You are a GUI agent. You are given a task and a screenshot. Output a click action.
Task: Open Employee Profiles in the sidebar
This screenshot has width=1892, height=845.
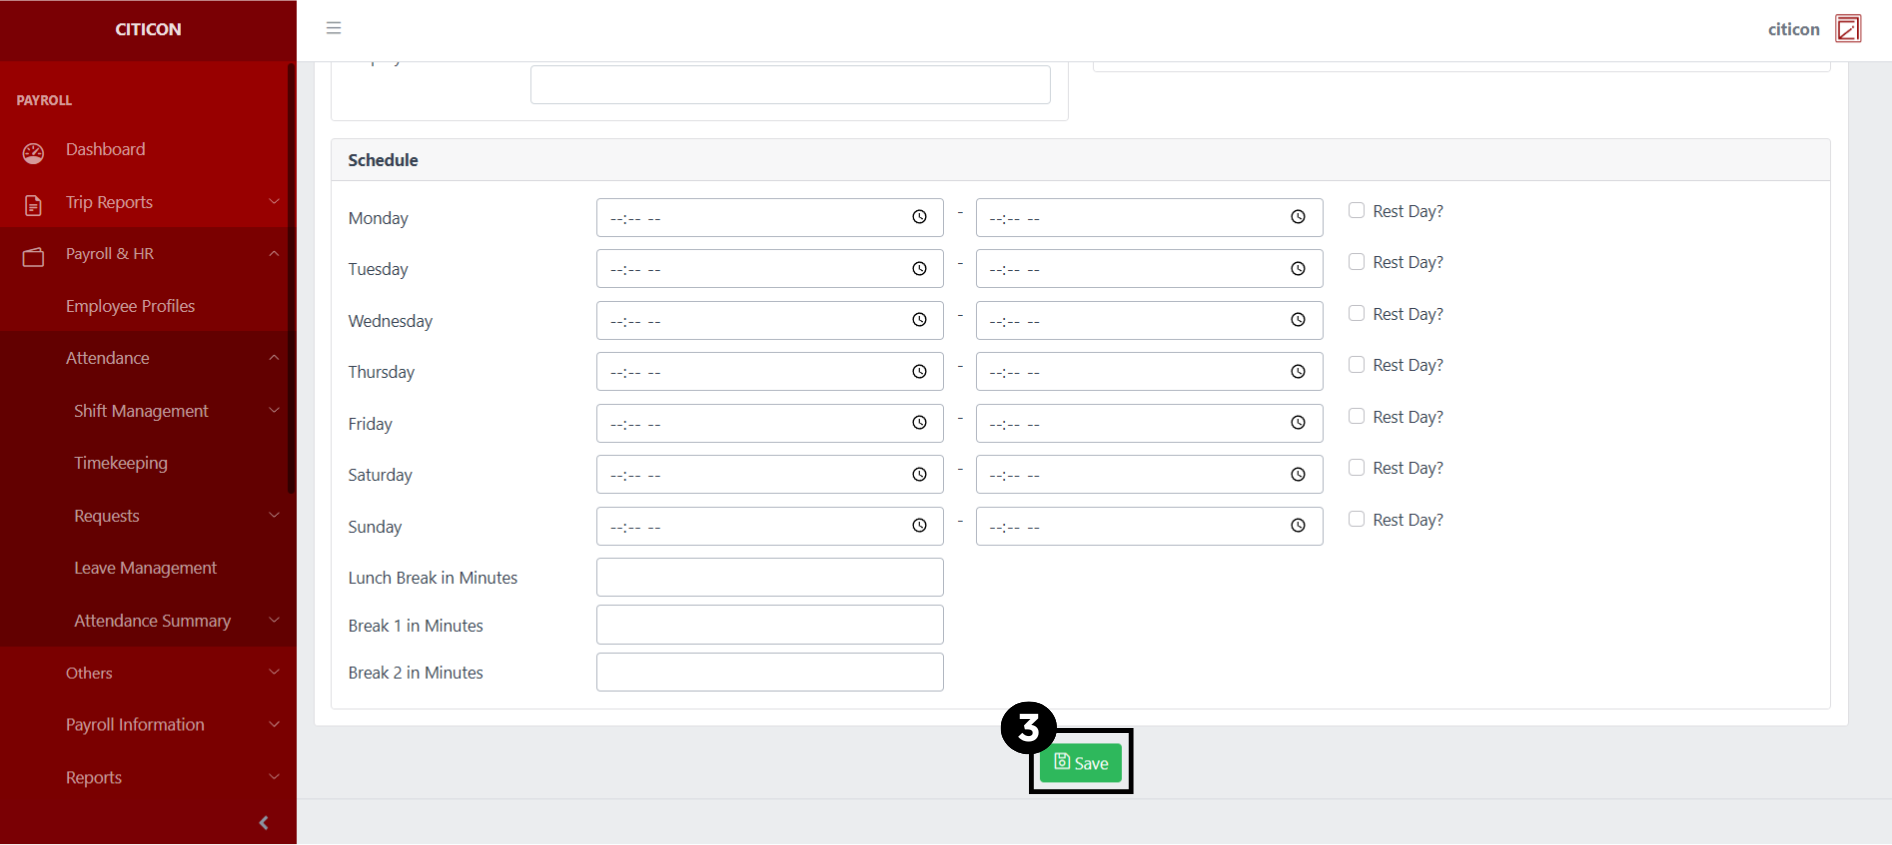click(130, 306)
